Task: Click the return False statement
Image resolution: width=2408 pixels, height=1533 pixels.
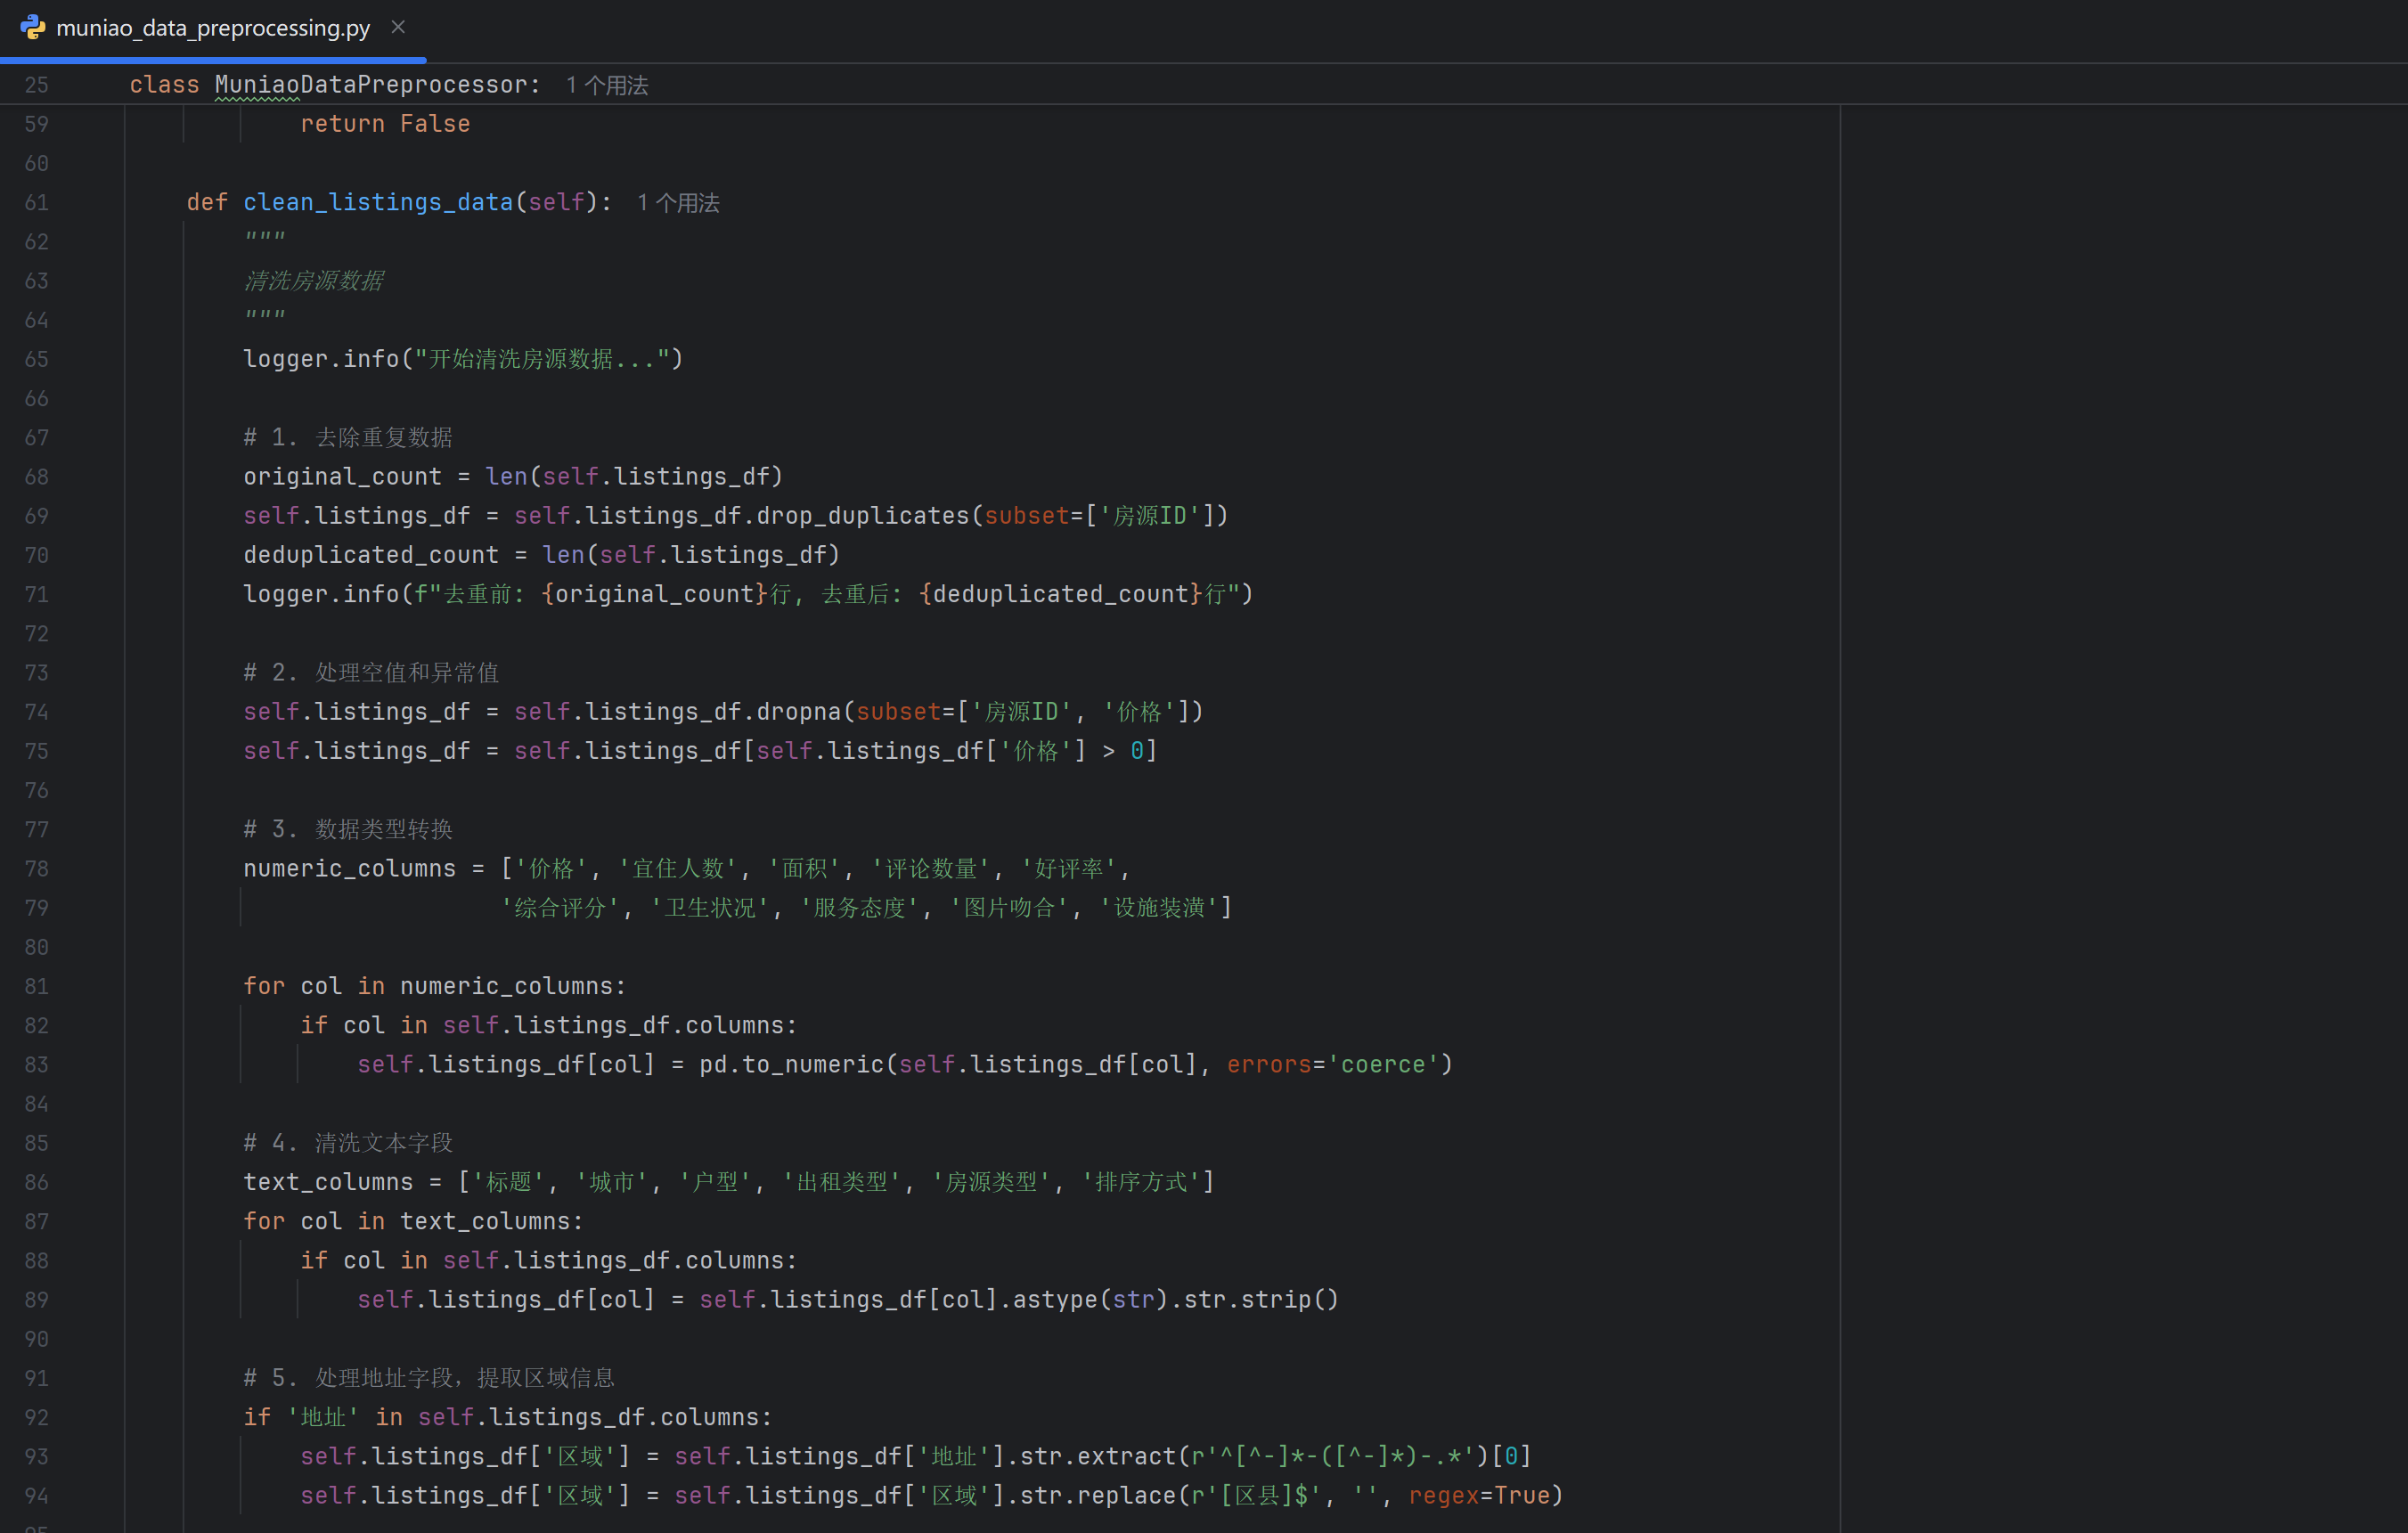Action: (385, 124)
